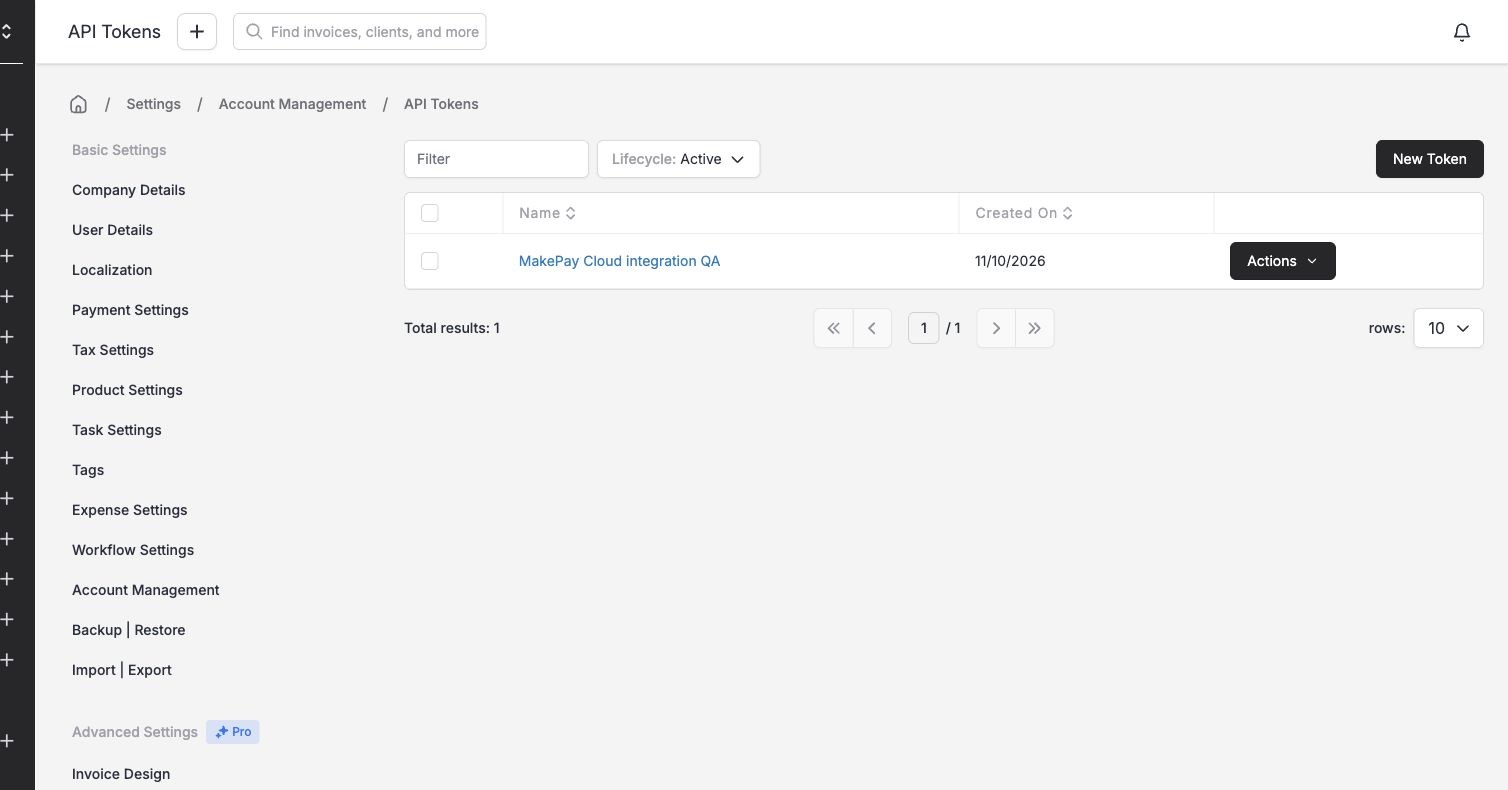Image resolution: width=1508 pixels, height=790 pixels.
Task: Go to previous page arrow
Action: [x=872, y=328]
